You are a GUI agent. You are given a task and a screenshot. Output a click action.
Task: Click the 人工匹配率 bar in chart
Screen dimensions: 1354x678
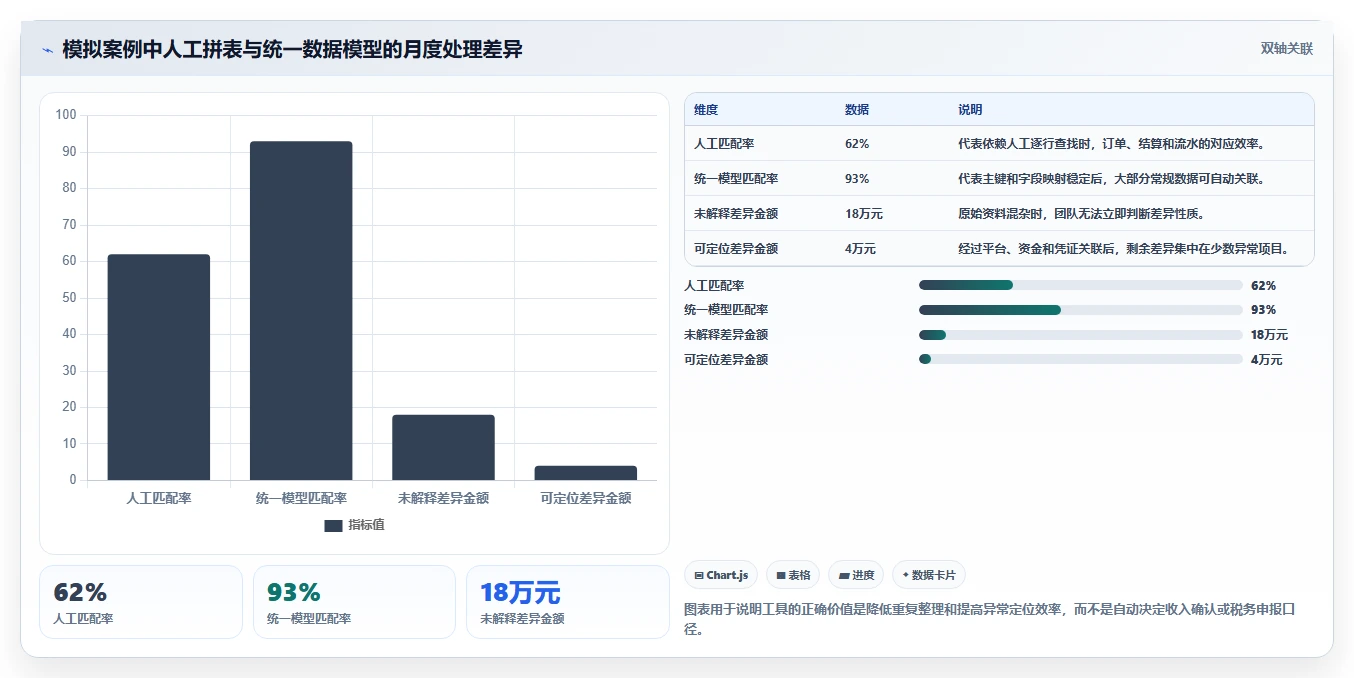159,367
